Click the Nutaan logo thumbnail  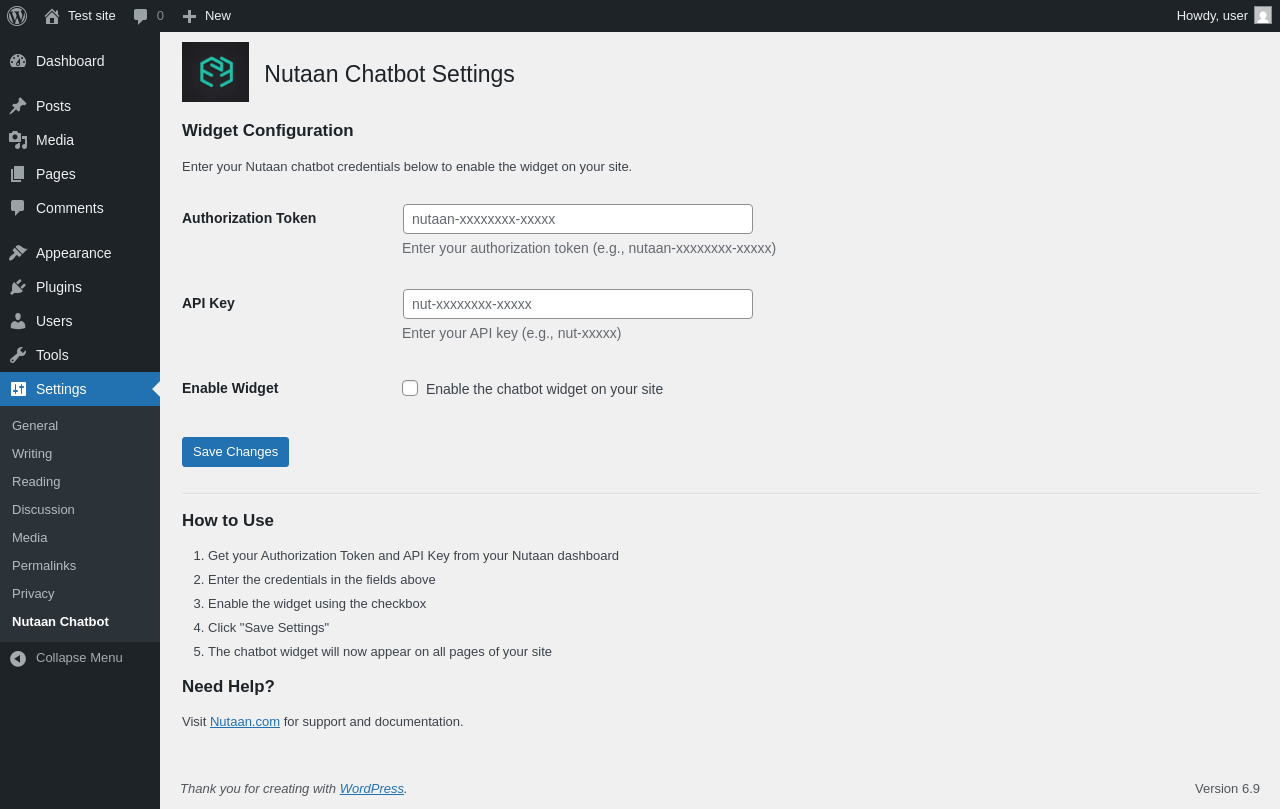pos(215,72)
